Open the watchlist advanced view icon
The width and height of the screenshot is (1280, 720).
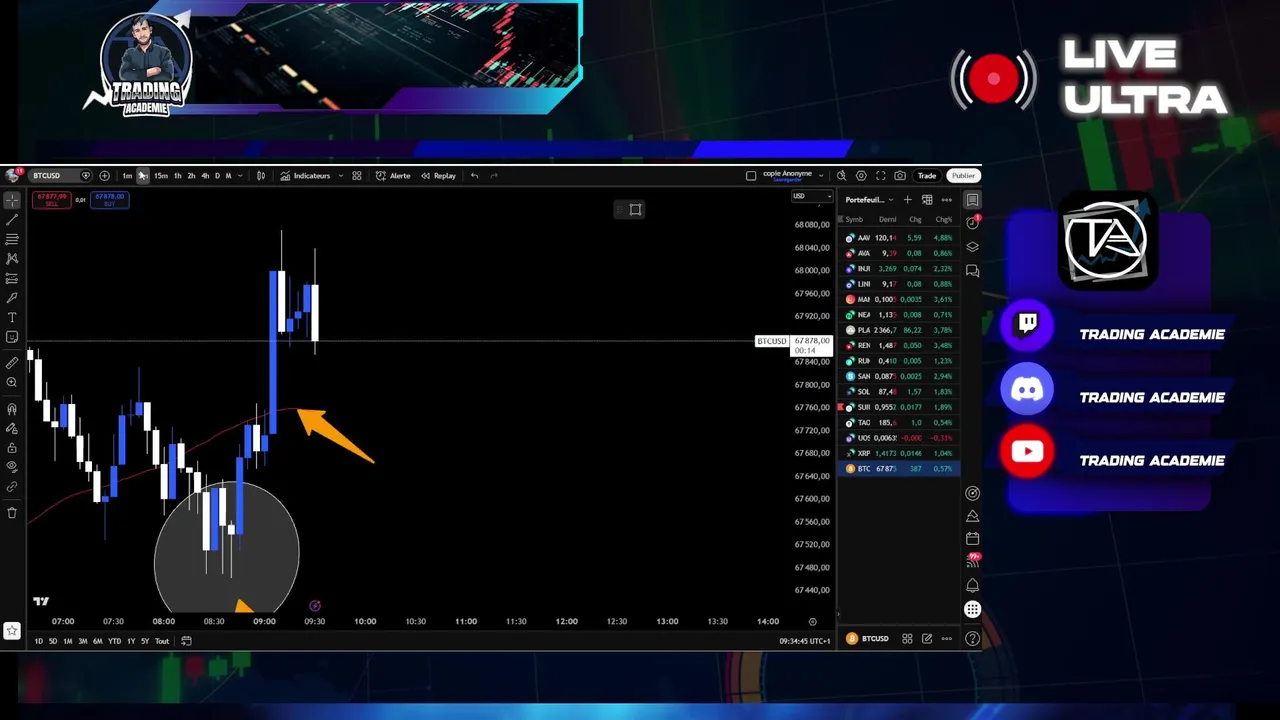pyautogui.click(x=927, y=200)
